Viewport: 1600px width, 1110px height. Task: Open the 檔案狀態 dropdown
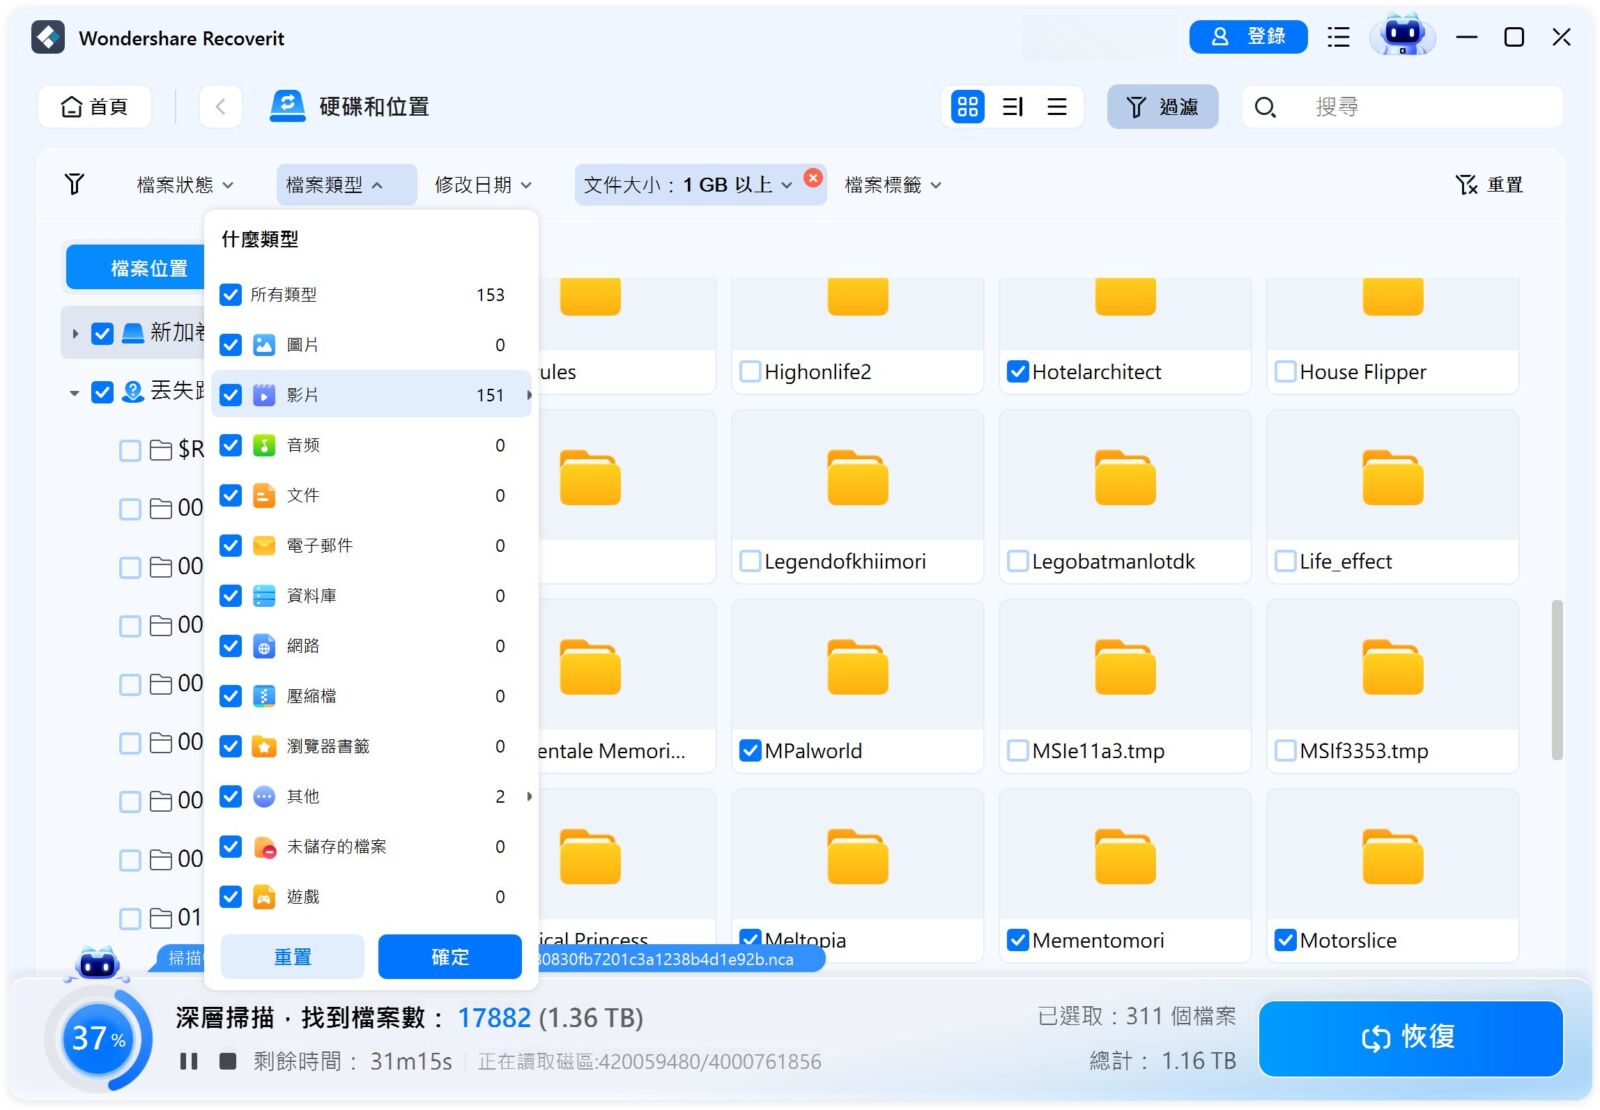(x=185, y=185)
